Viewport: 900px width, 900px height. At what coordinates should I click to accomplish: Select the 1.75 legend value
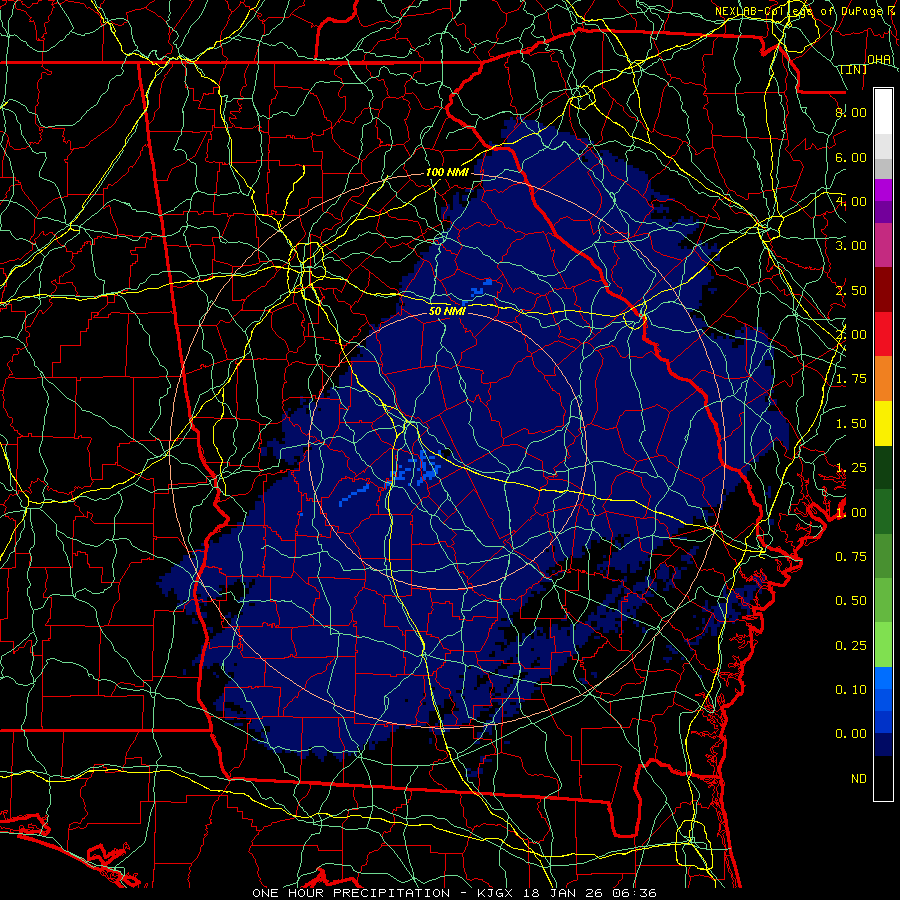(x=851, y=379)
